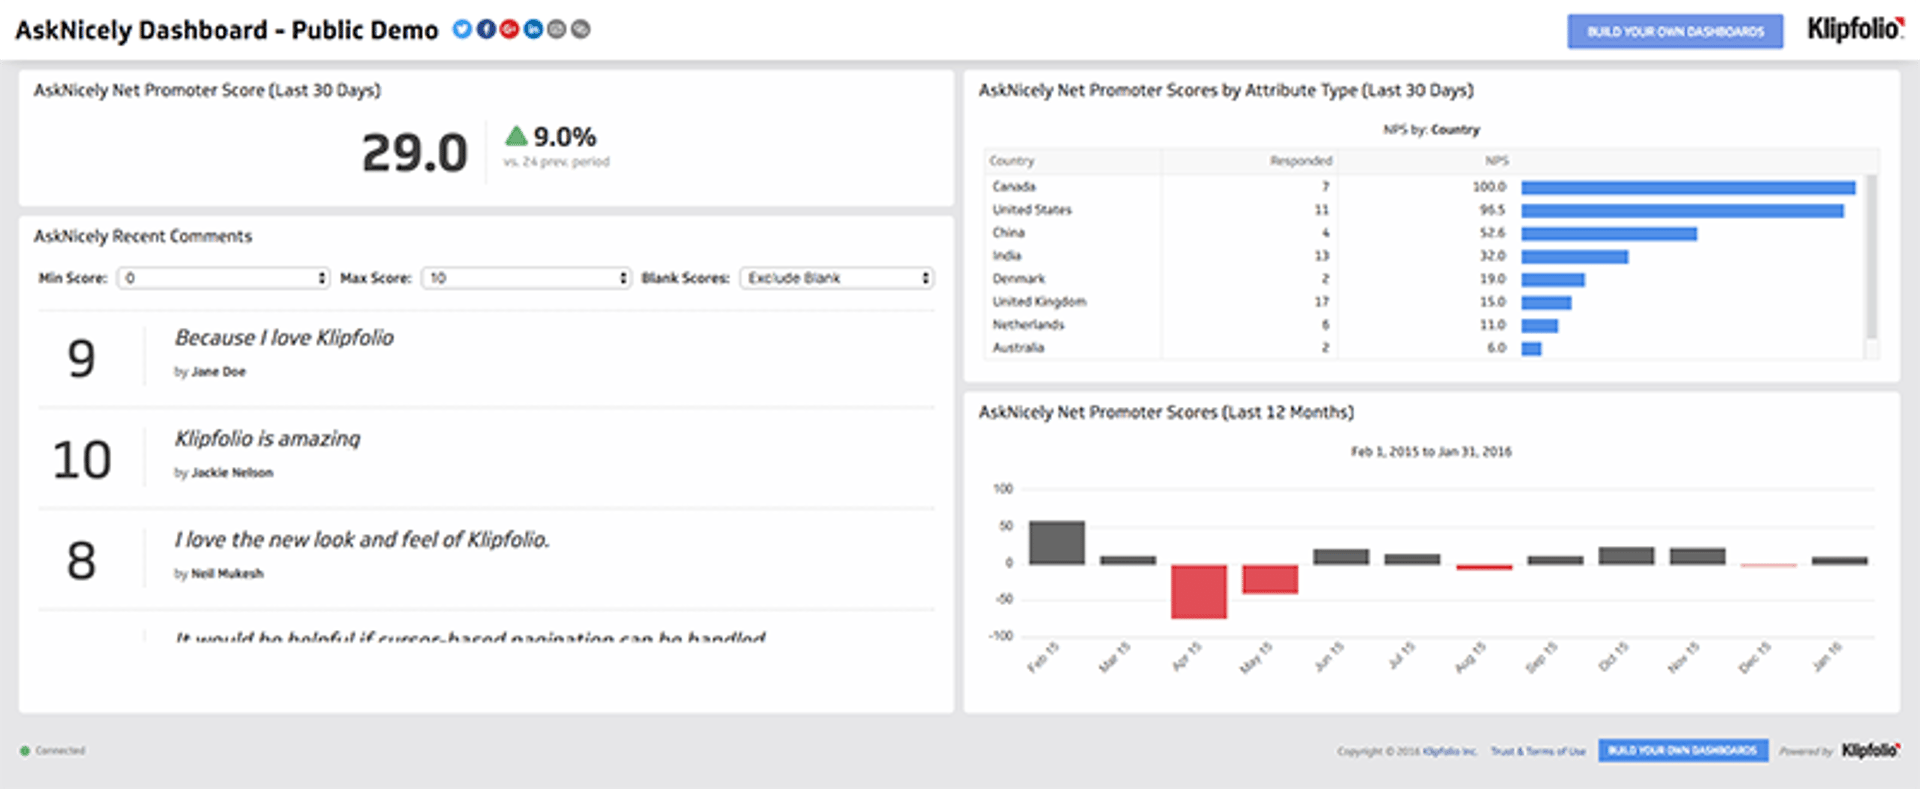Share dashboard on Google Plus
The image size is (1920, 789).
tap(509, 29)
